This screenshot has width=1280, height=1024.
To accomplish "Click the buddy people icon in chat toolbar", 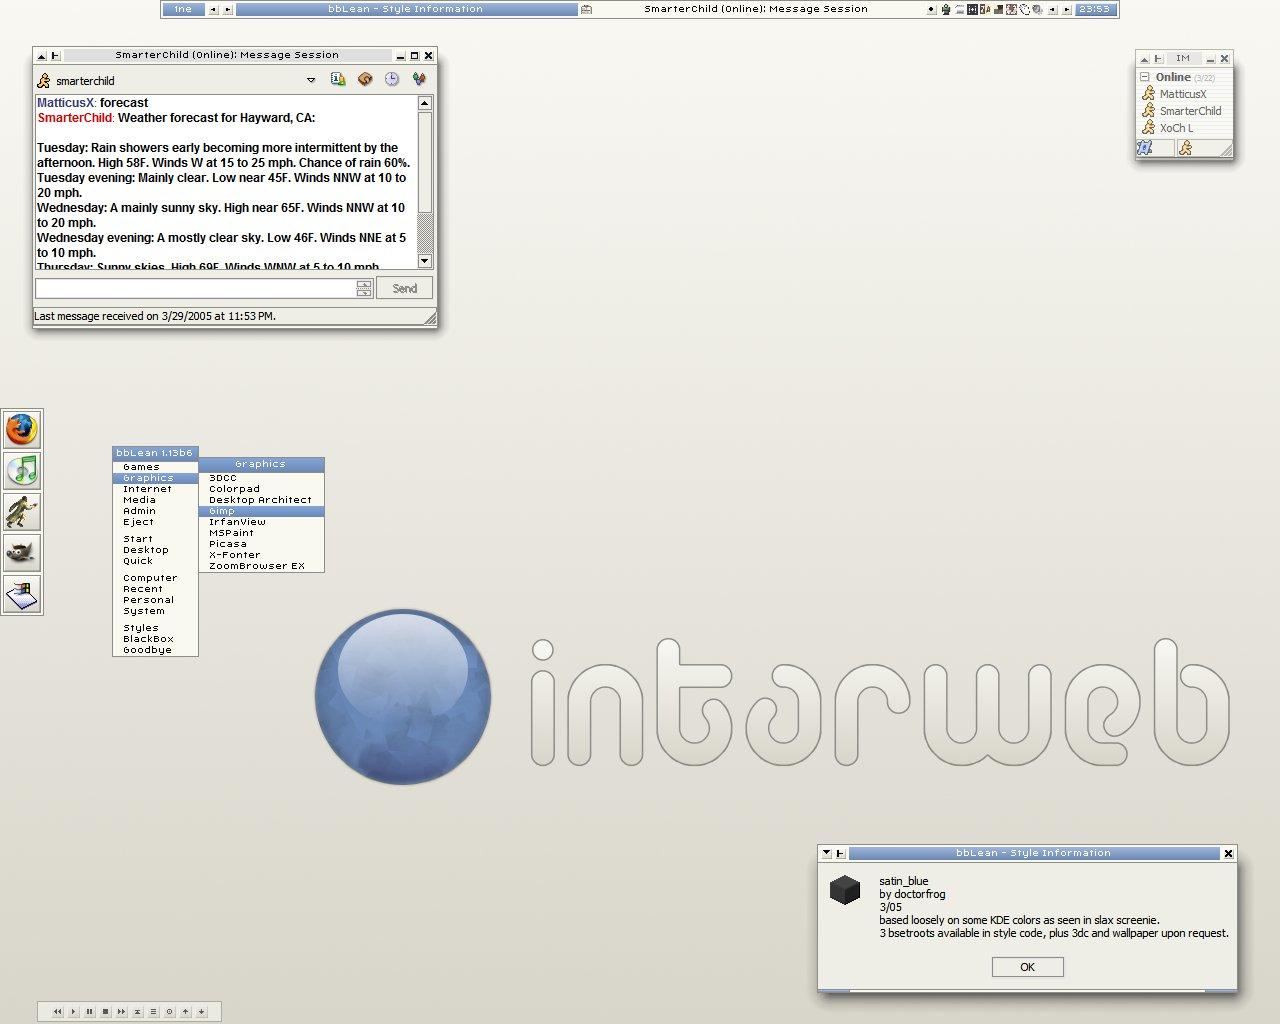I will (x=419, y=79).
